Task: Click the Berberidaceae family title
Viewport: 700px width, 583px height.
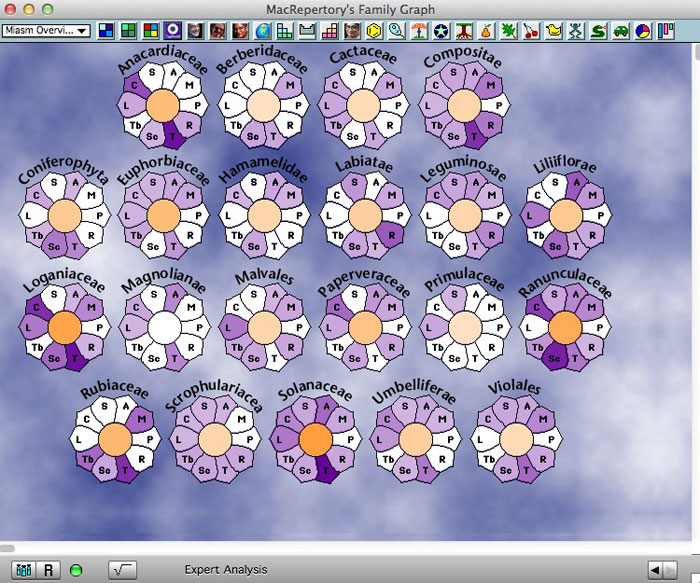Action: pyautogui.click(x=262, y=59)
